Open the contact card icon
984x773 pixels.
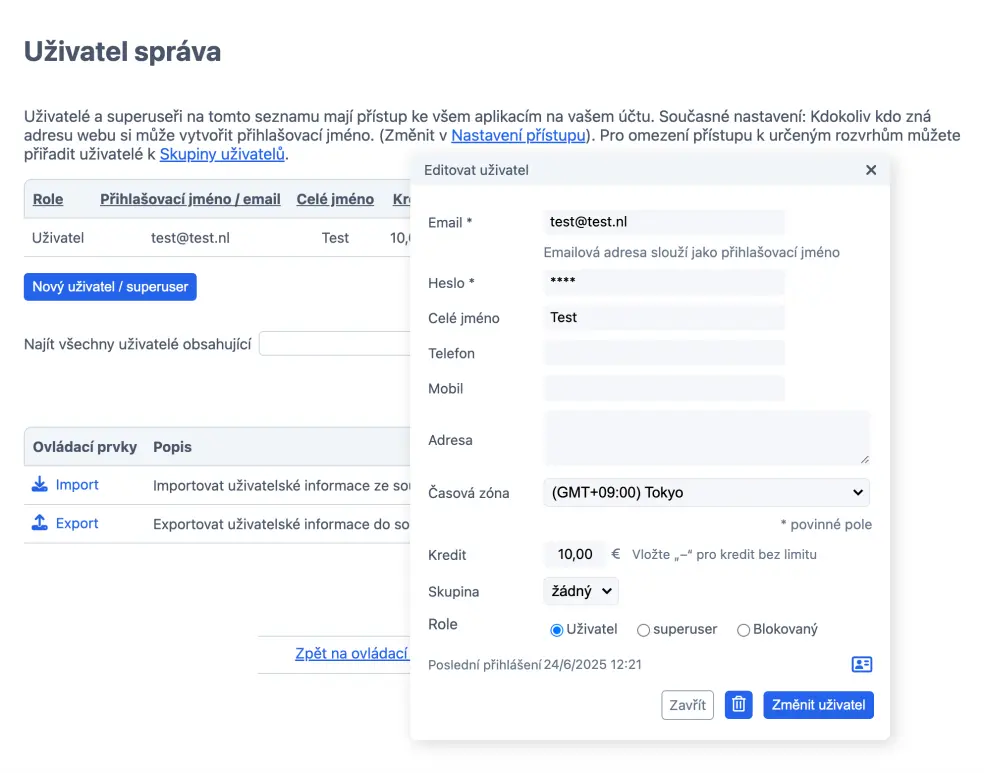click(861, 665)
